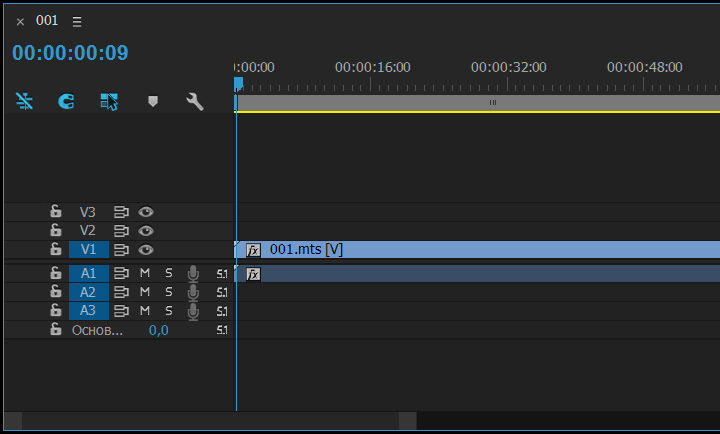This screenshot has width=720, height=434.
Task: Click horizontal zoom scrollbar left handle
Action: pyautogui.click(x=13, y=421)
